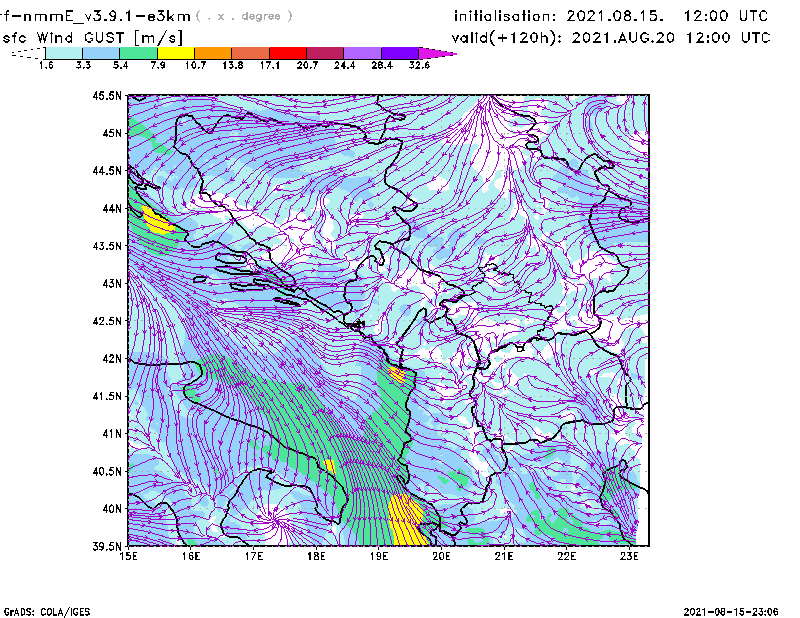Click the model name 'nmmE_v3.9.1-e3km' text
800x618 pixels.
[104, 16]
